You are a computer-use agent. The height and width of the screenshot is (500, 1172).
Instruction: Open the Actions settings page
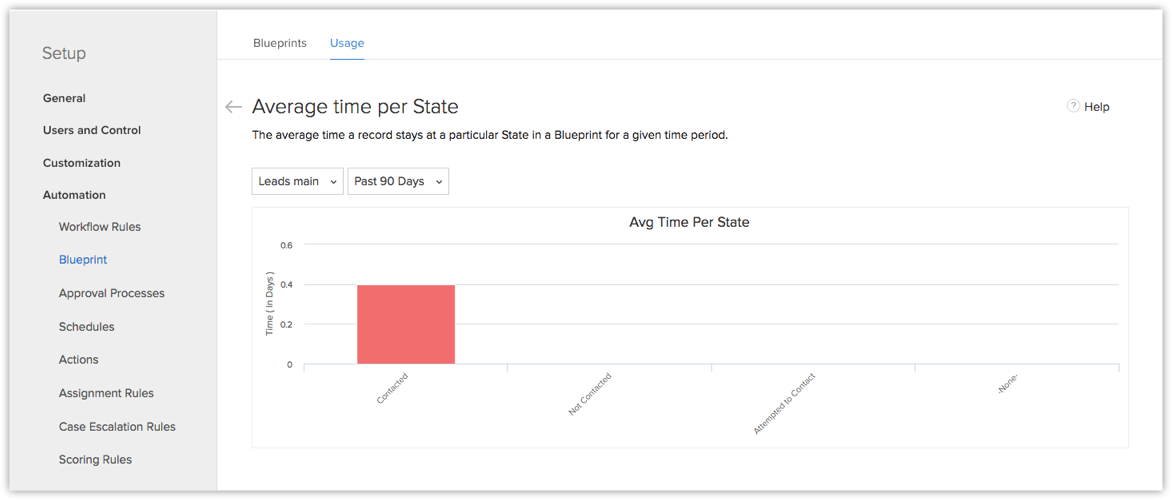pos(79,360)
